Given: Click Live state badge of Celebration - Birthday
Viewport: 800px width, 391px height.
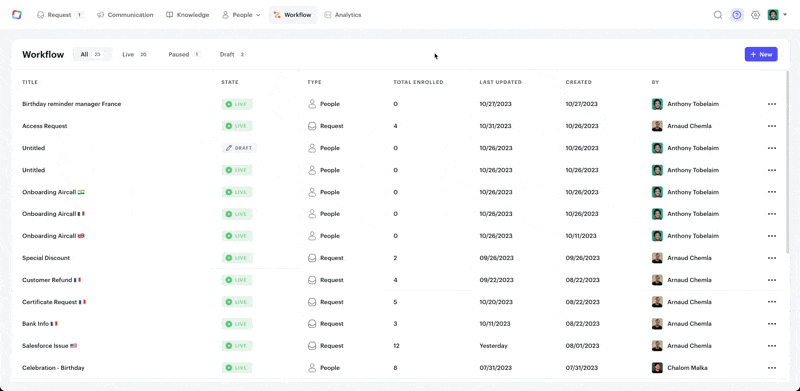Looking at the screenshot, I should pyautogui.click(x=237, y=368).
